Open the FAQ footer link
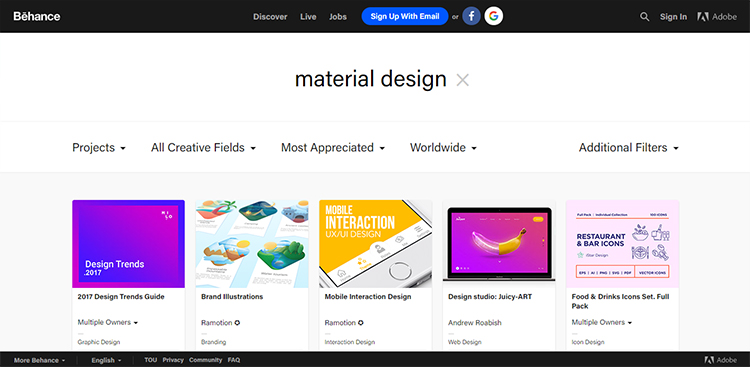Image resolution: width=750 pixels, height=367 pixels. tap(234, 360)
